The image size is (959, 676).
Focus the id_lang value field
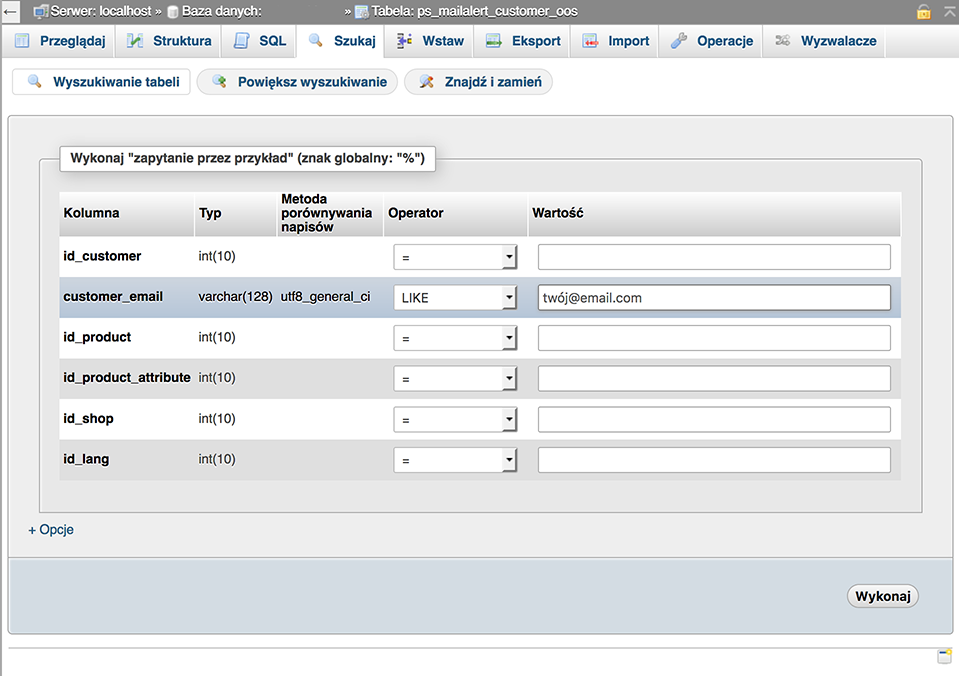pyautogui.click(x=714, y=460)
